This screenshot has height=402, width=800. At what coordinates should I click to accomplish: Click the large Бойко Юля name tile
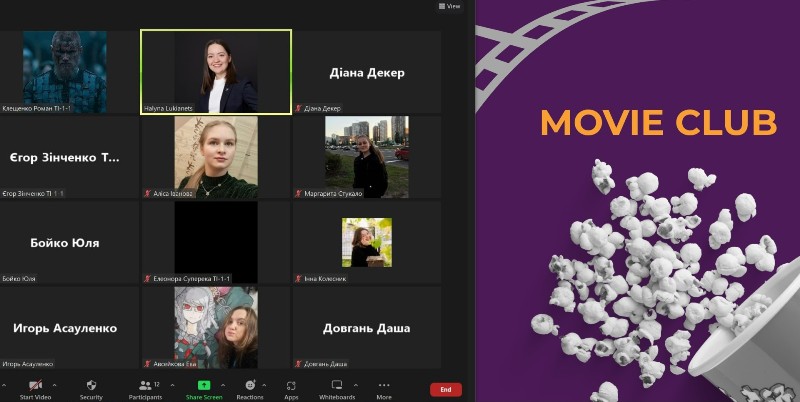69,242
